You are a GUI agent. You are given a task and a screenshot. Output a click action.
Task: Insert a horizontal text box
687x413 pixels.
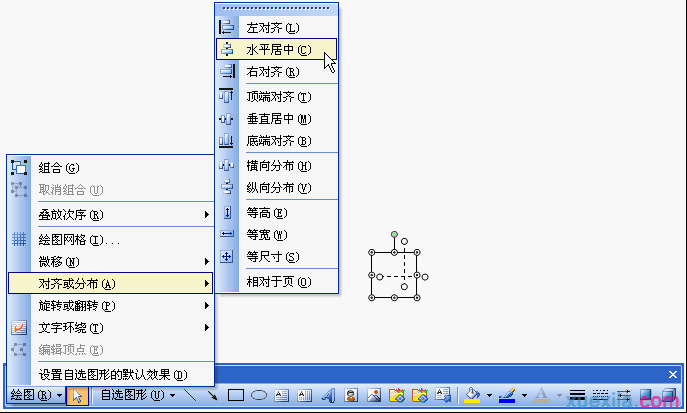click(x=281, y=395)
